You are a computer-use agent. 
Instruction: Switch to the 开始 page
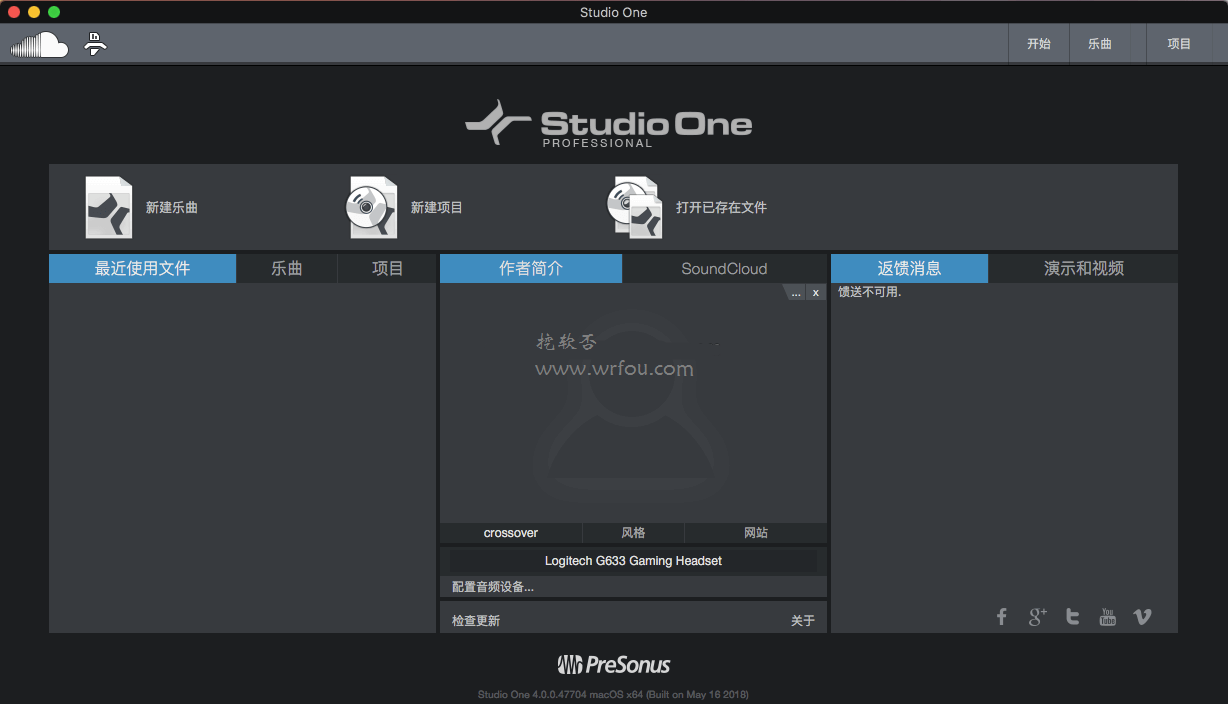[1039, 44]
